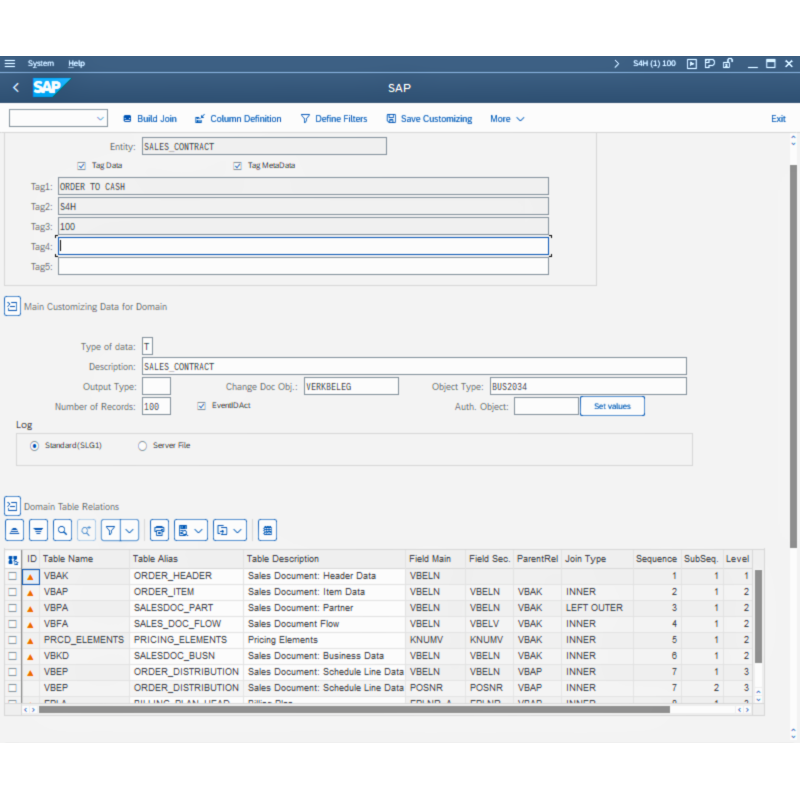Click the print icon in table toolbar
800x800 pixels.
[159, 530]
